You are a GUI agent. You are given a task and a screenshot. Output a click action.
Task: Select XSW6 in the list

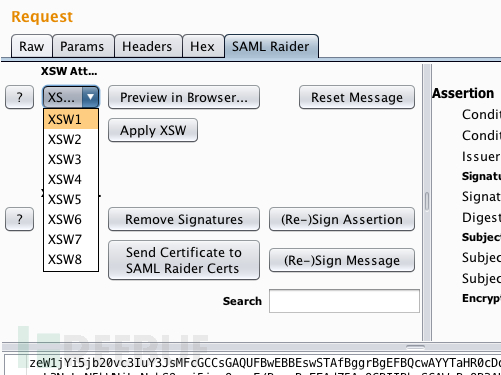71,219
